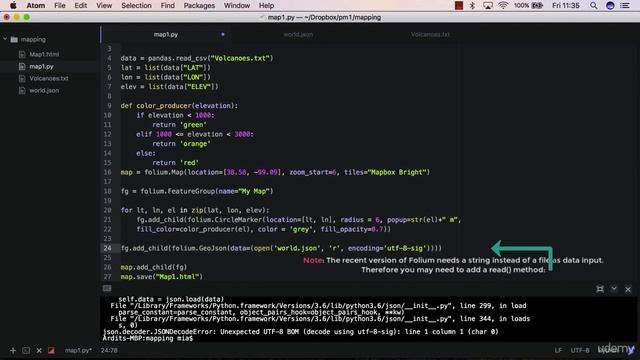Open the Find menu
This screenshot has height=360, width=640.
click(167, 5)
